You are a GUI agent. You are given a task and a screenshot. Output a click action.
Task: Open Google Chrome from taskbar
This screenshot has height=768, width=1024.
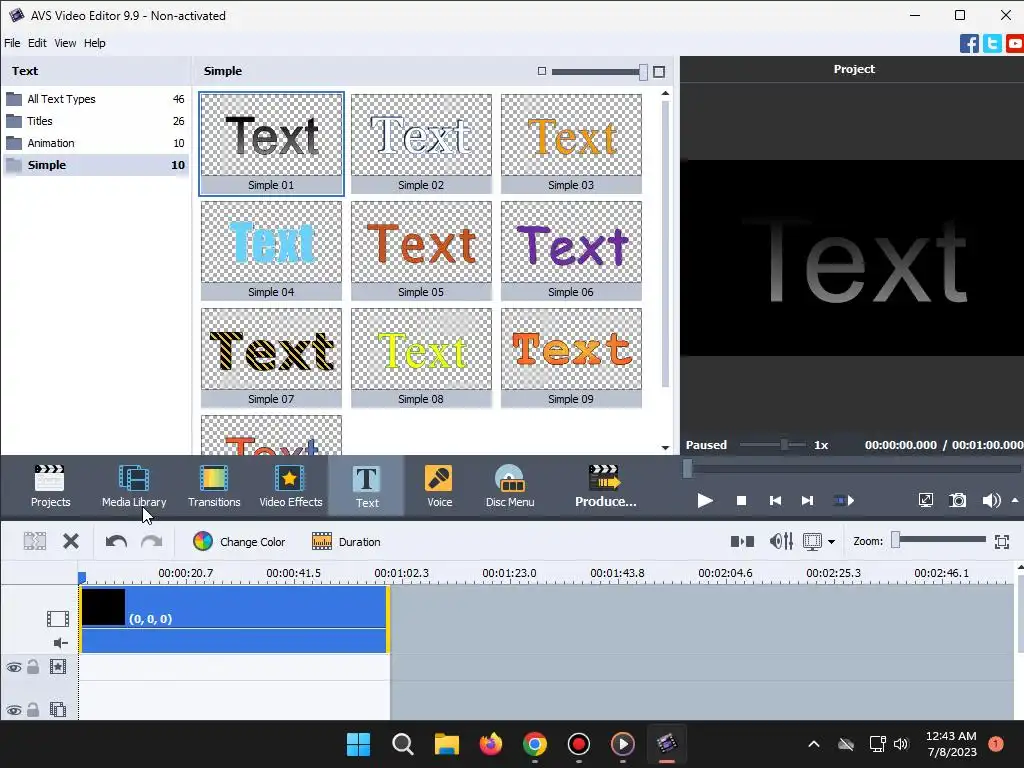point(535,744)
